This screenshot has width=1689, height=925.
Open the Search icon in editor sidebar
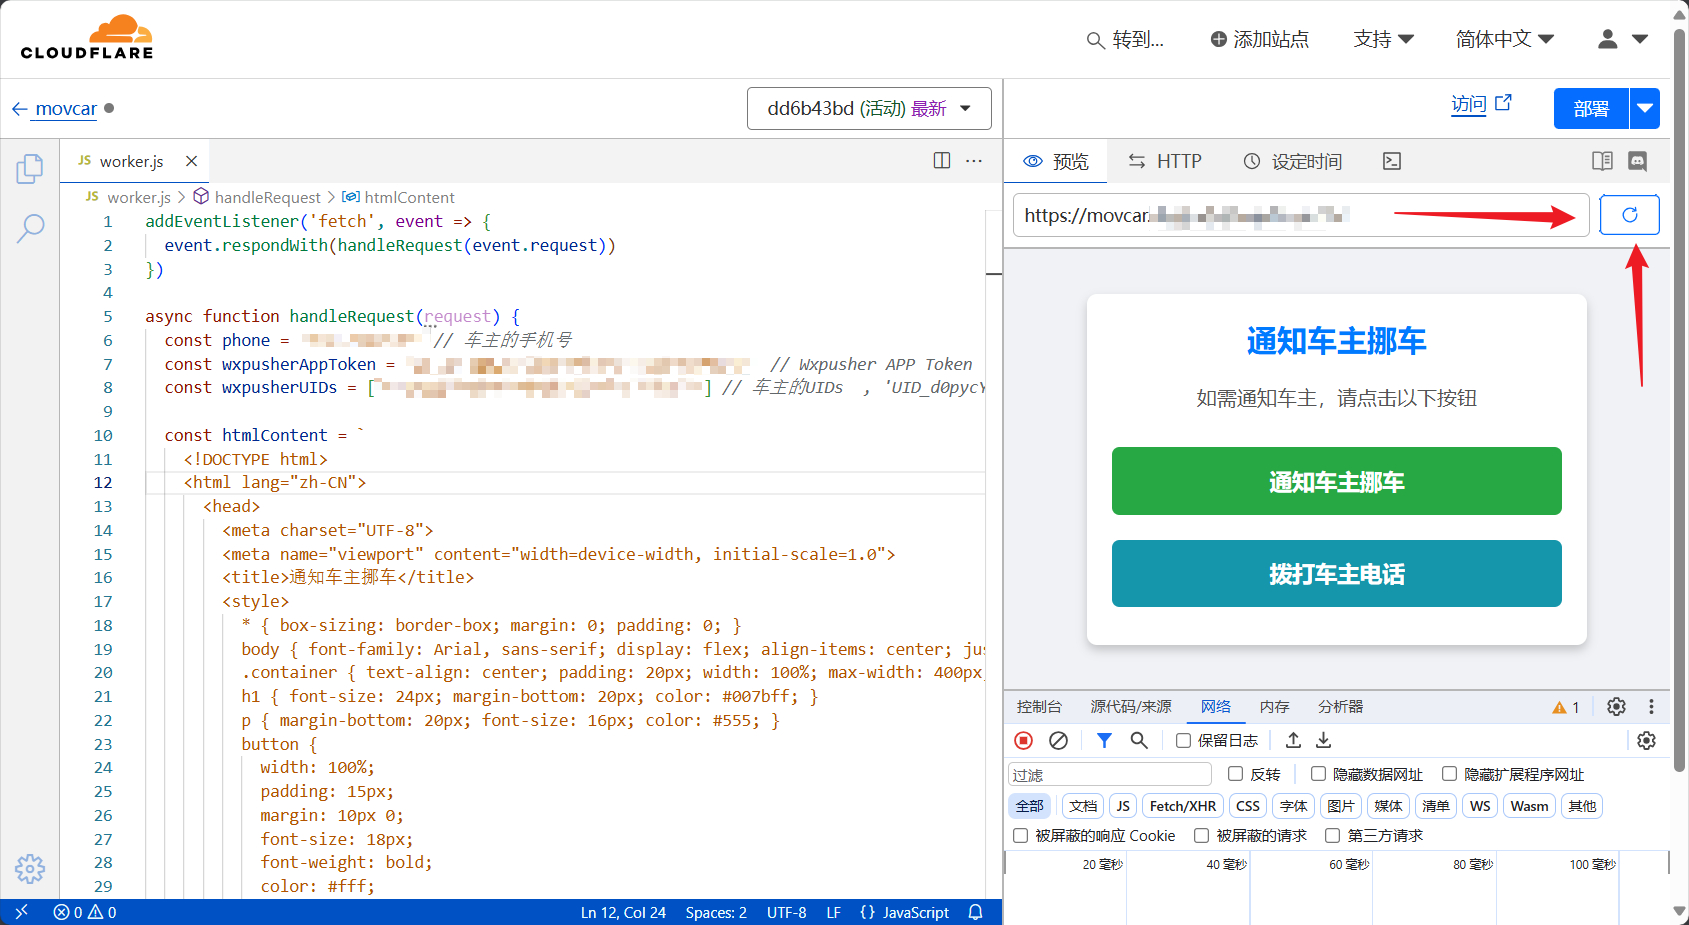coord(30,228)
